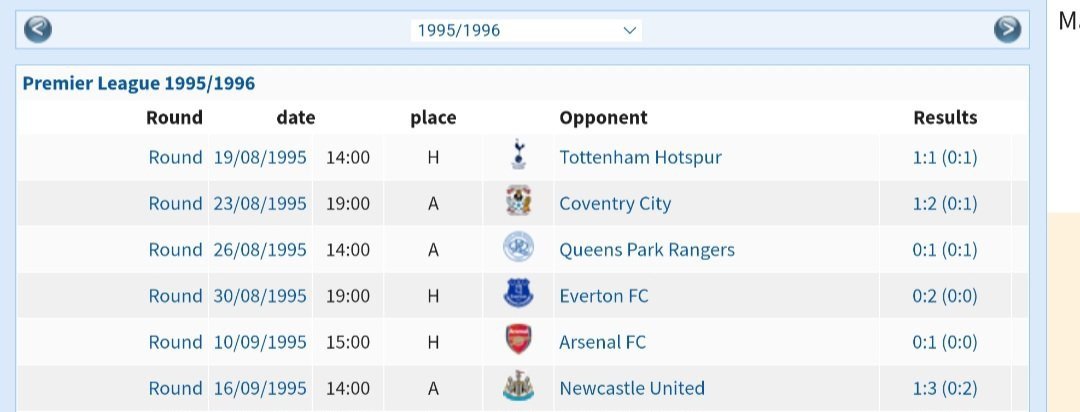View the 0:2 (0:0) Everton match result
Screen dimensions: 1080x412
coord(945,295)
